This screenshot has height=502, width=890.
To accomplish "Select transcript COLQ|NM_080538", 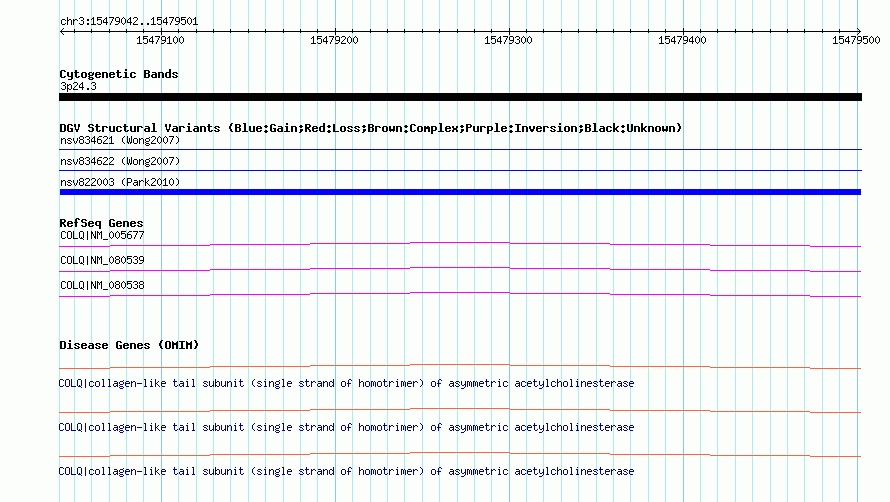I will (x=102, y=286).
